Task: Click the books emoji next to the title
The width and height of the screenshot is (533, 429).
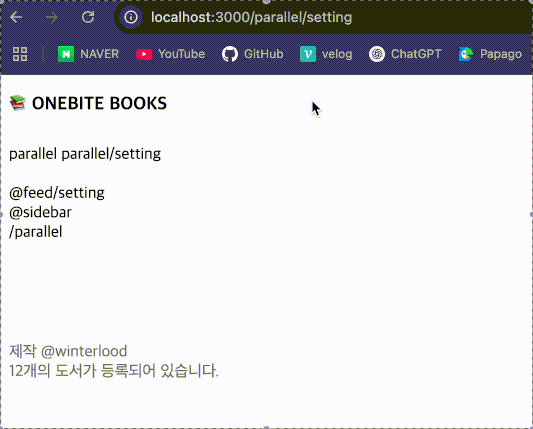Action: click(18, 103)
